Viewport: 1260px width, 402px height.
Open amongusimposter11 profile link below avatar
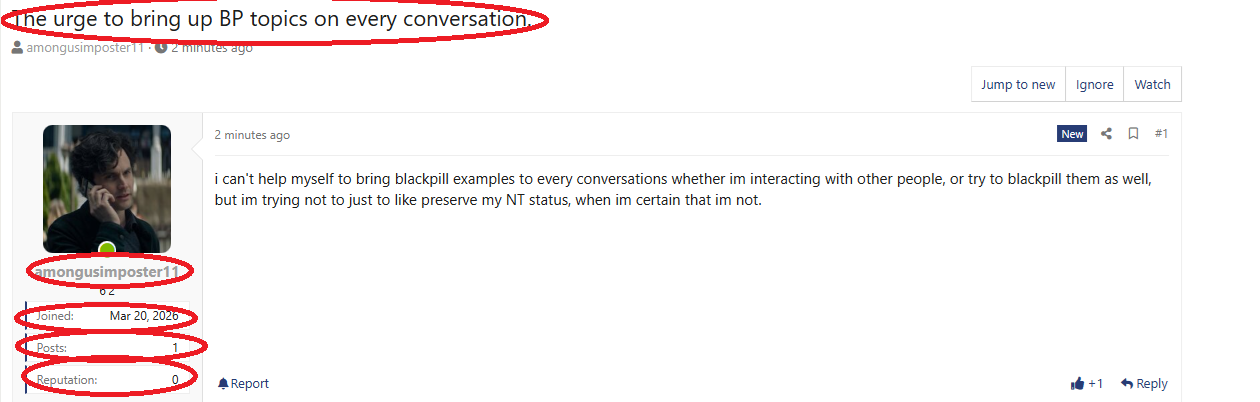[x=106, y=272]
